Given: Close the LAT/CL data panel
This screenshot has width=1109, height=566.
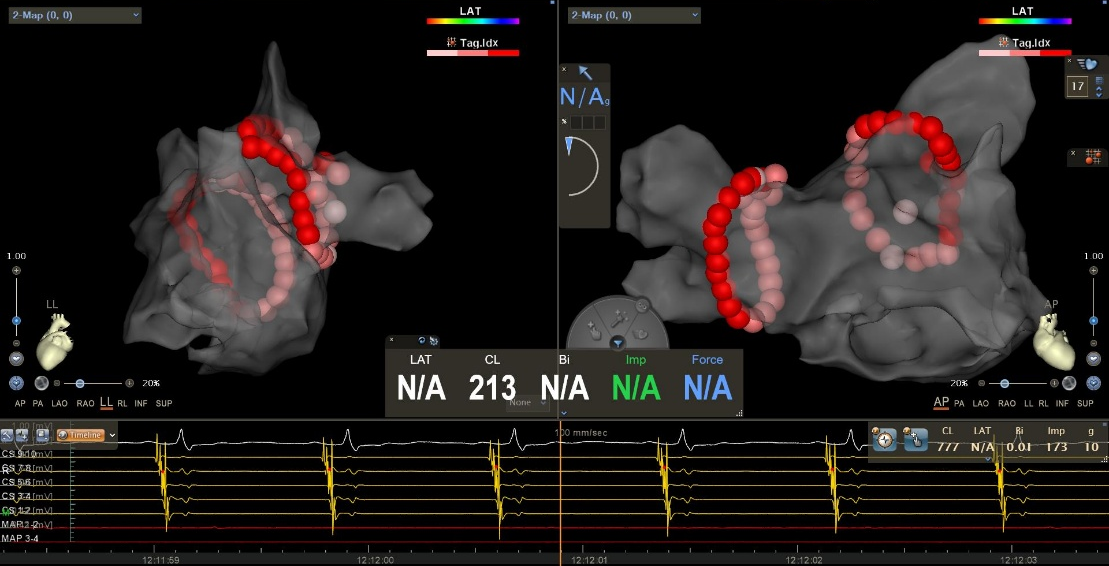Looking at the screenshot, I should 391,340.
